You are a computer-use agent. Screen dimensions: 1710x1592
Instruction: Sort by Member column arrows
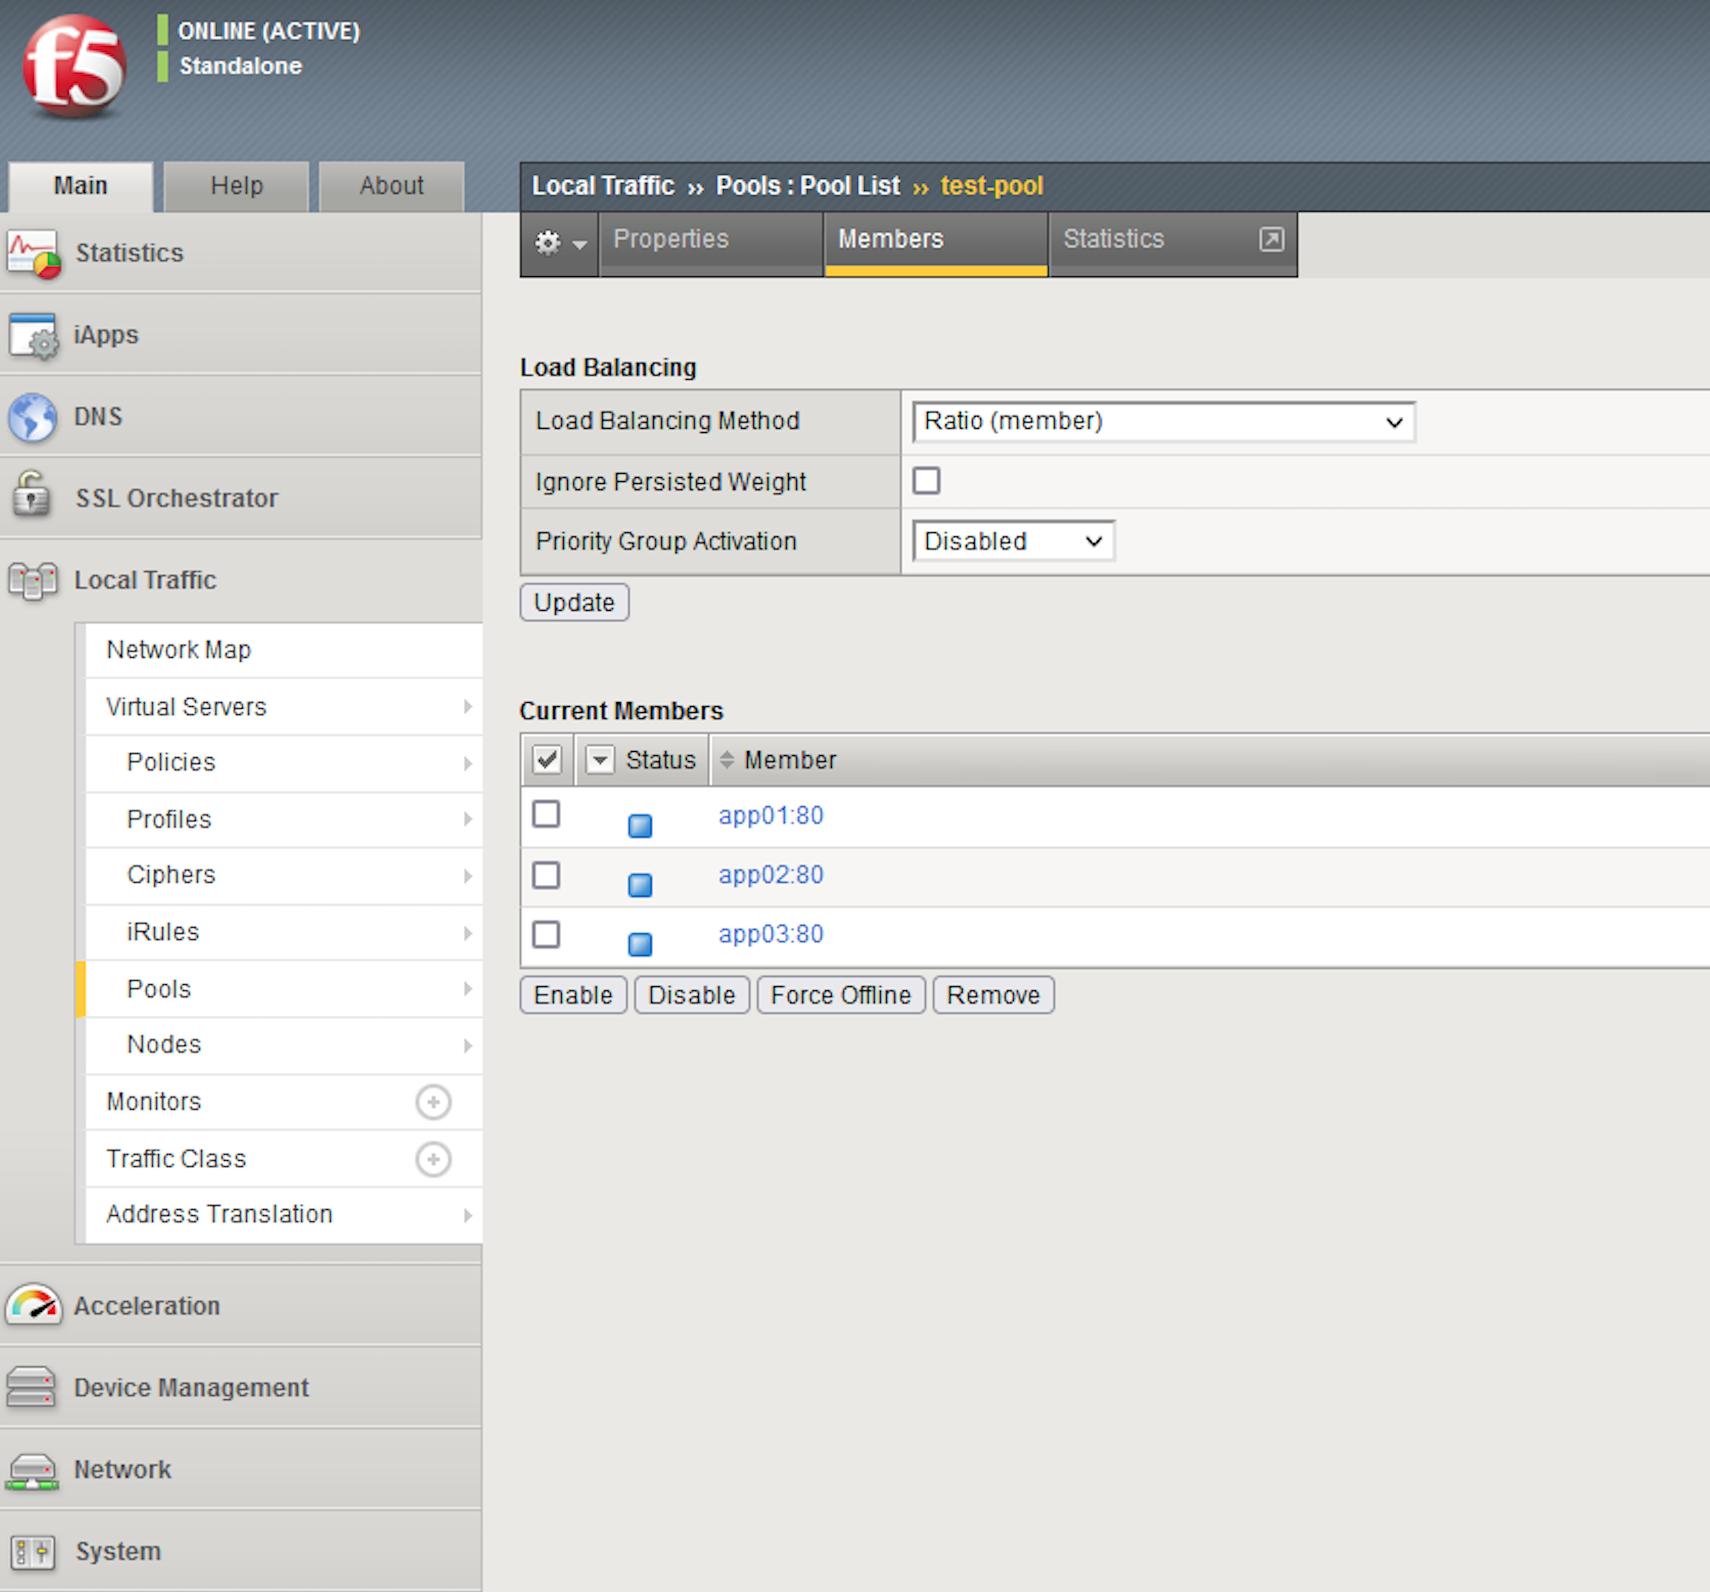(x=727, y=760)
